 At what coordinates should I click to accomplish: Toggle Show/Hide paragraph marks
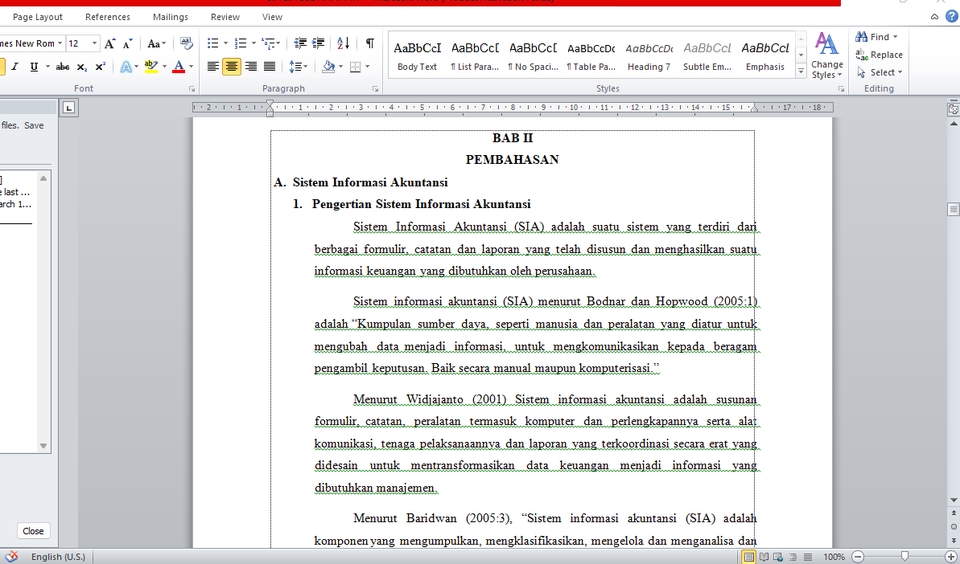click(370, 43)
